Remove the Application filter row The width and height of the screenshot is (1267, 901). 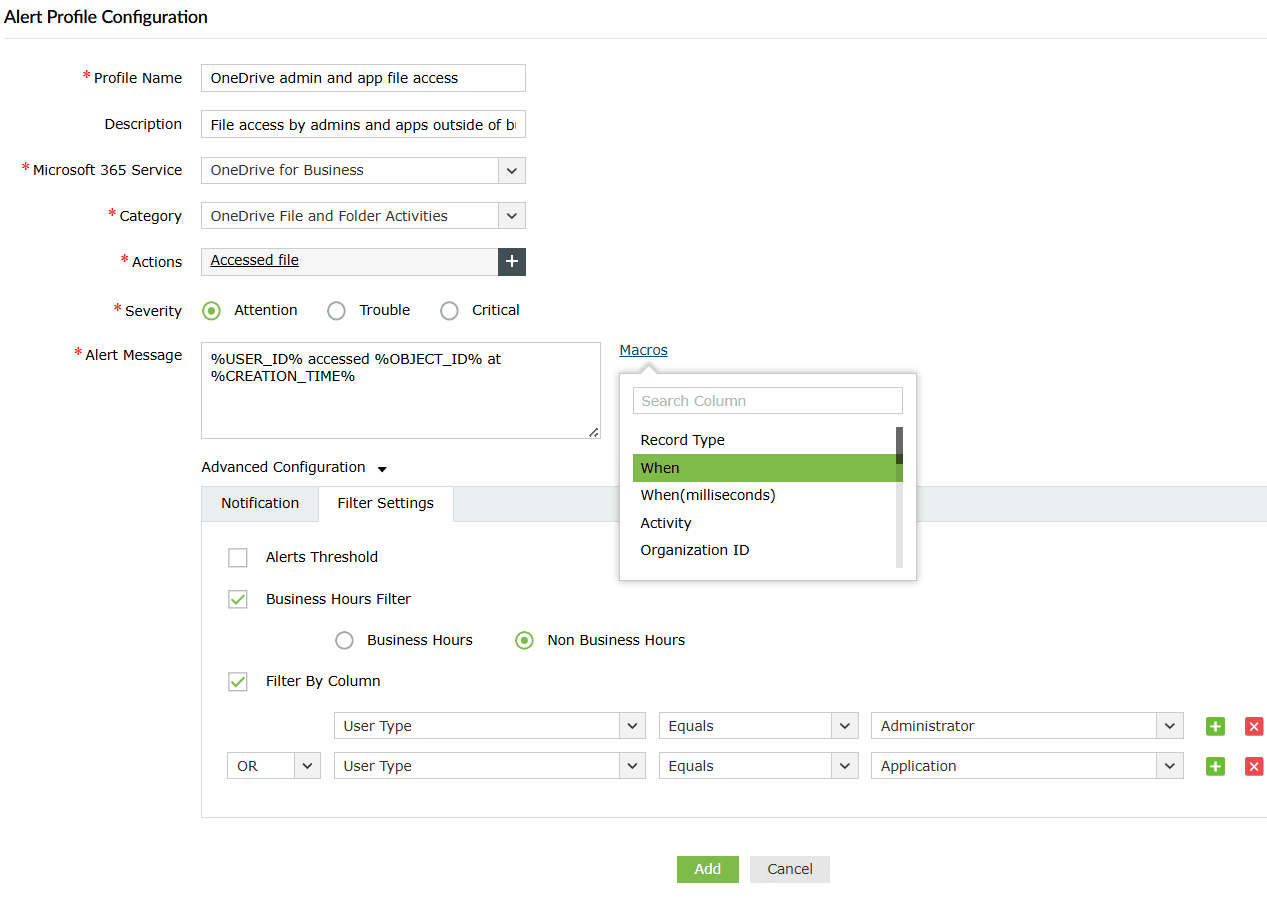pos(1254,767)
